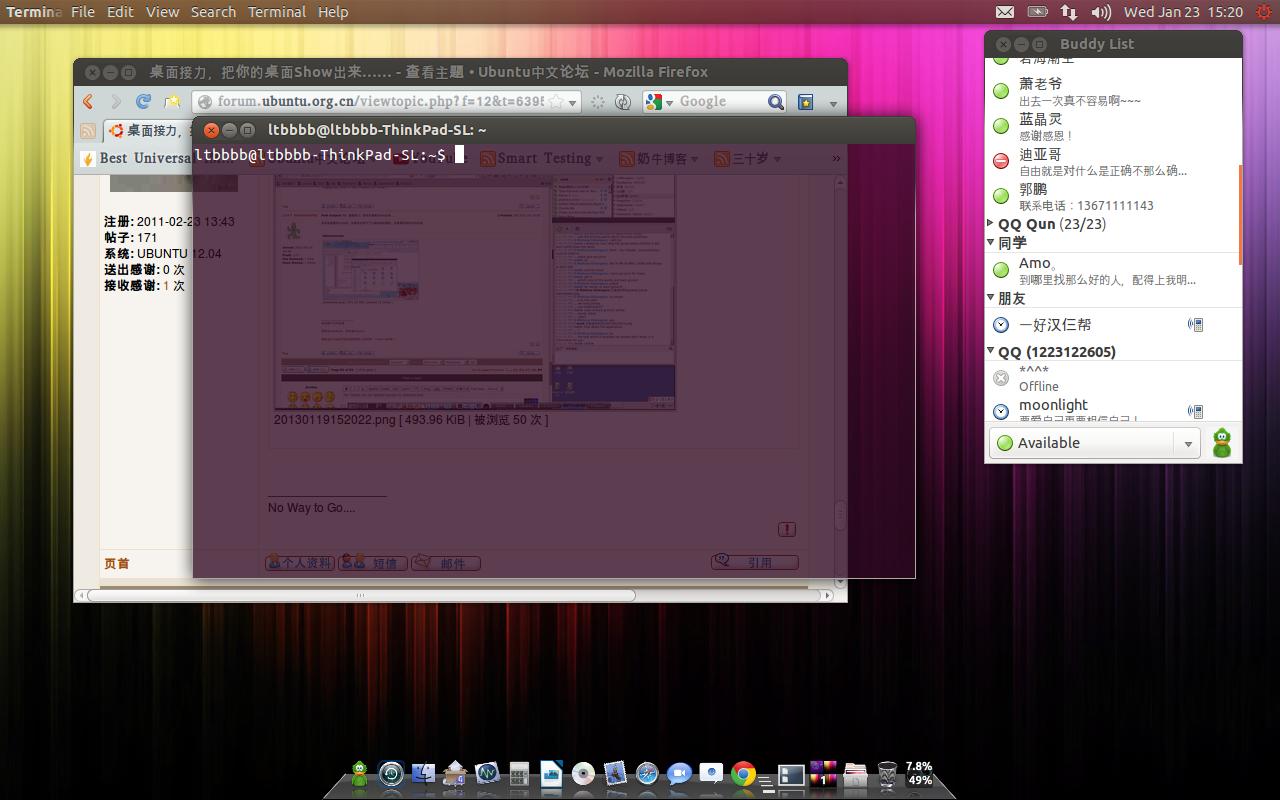The width and height of the screenshot is (1280, 800).
Task: Open the file folders icon in the dock
Action: point(855,774)
